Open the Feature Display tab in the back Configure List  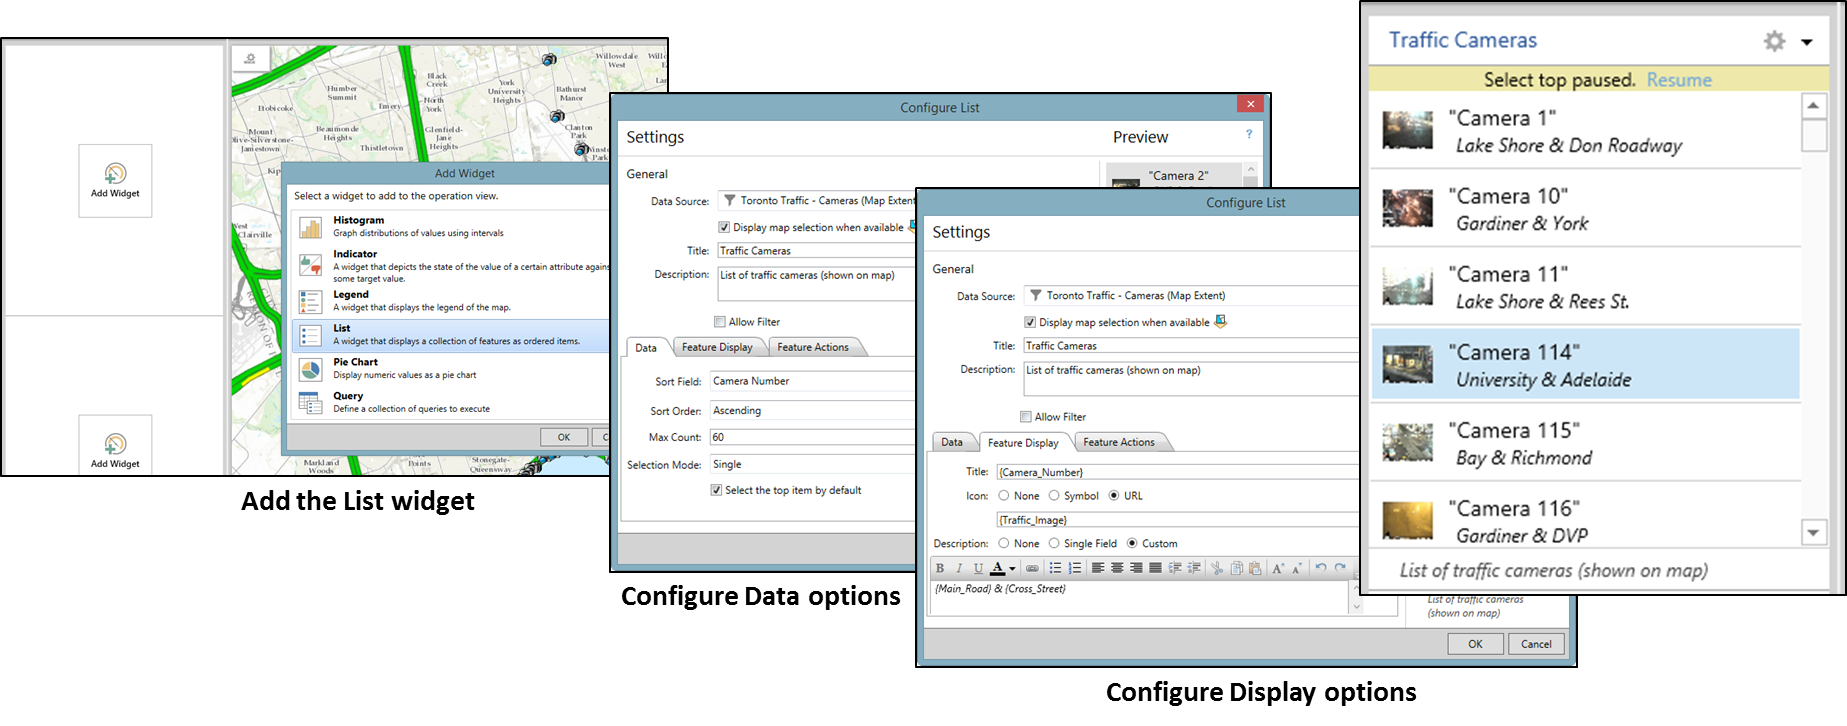pyautogui.click(x=717, y=347)
